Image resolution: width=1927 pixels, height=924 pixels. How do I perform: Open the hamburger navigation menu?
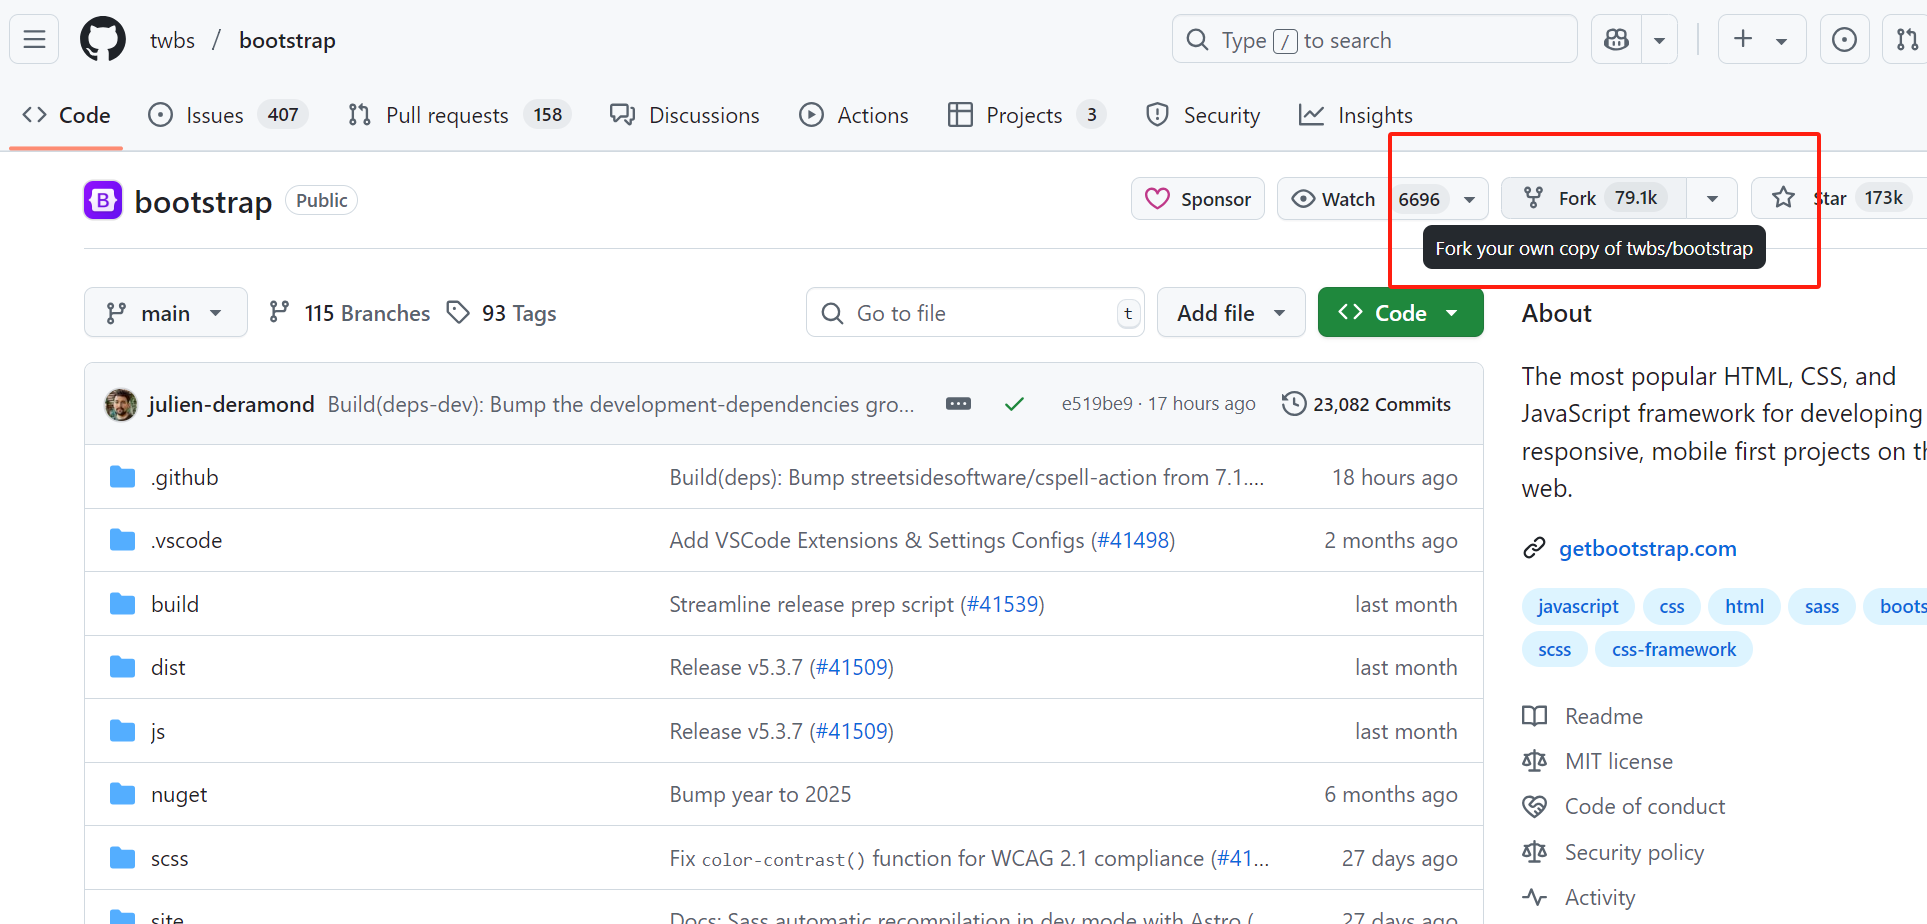point(34,40)
